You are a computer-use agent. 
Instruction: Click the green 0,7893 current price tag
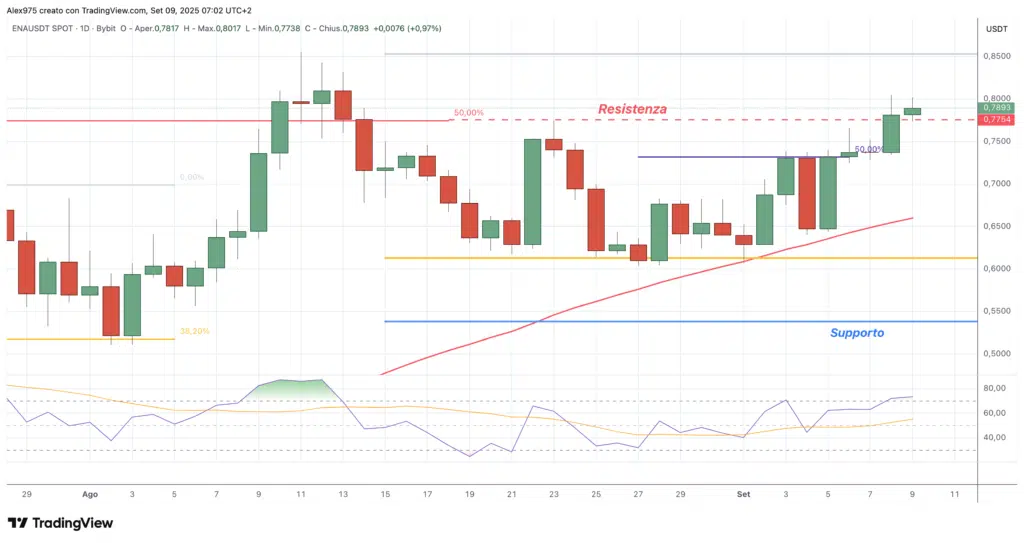pyautogui.click(x=996, y=107)
